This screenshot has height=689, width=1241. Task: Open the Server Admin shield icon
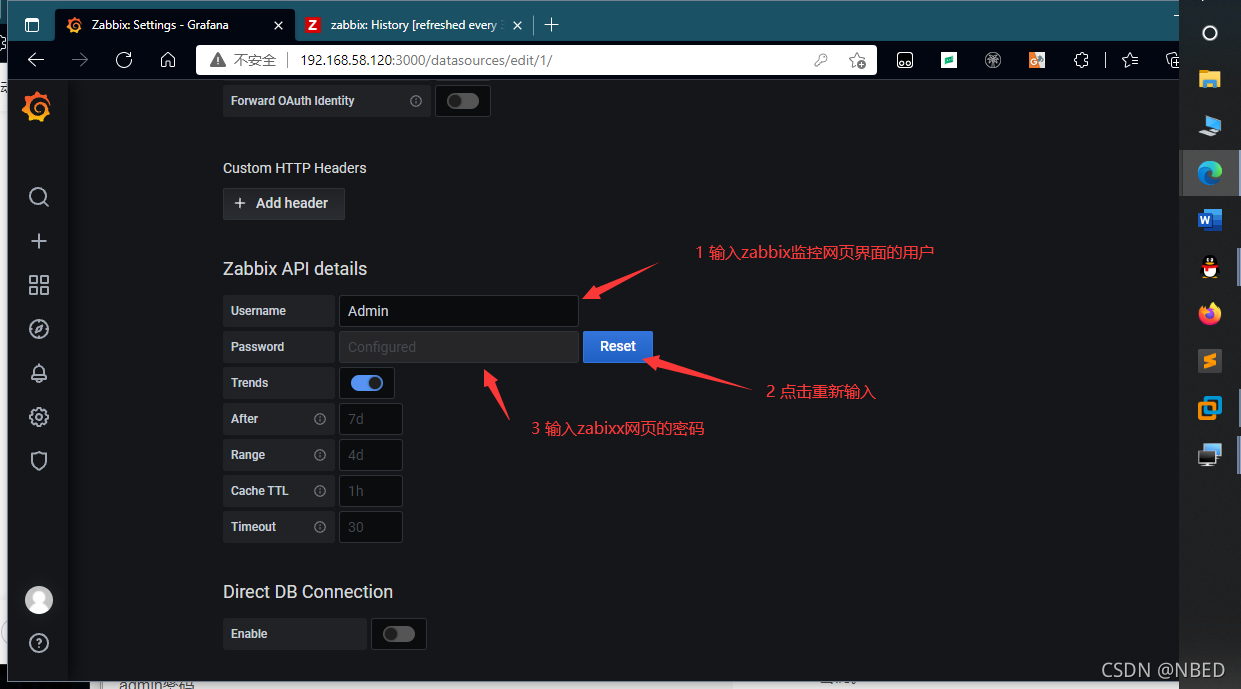(39, 461)
